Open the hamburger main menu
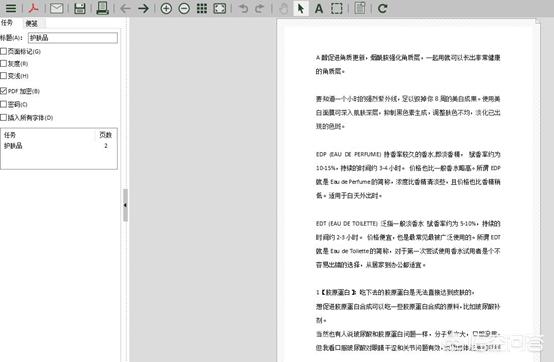 (x=11, y=8)
